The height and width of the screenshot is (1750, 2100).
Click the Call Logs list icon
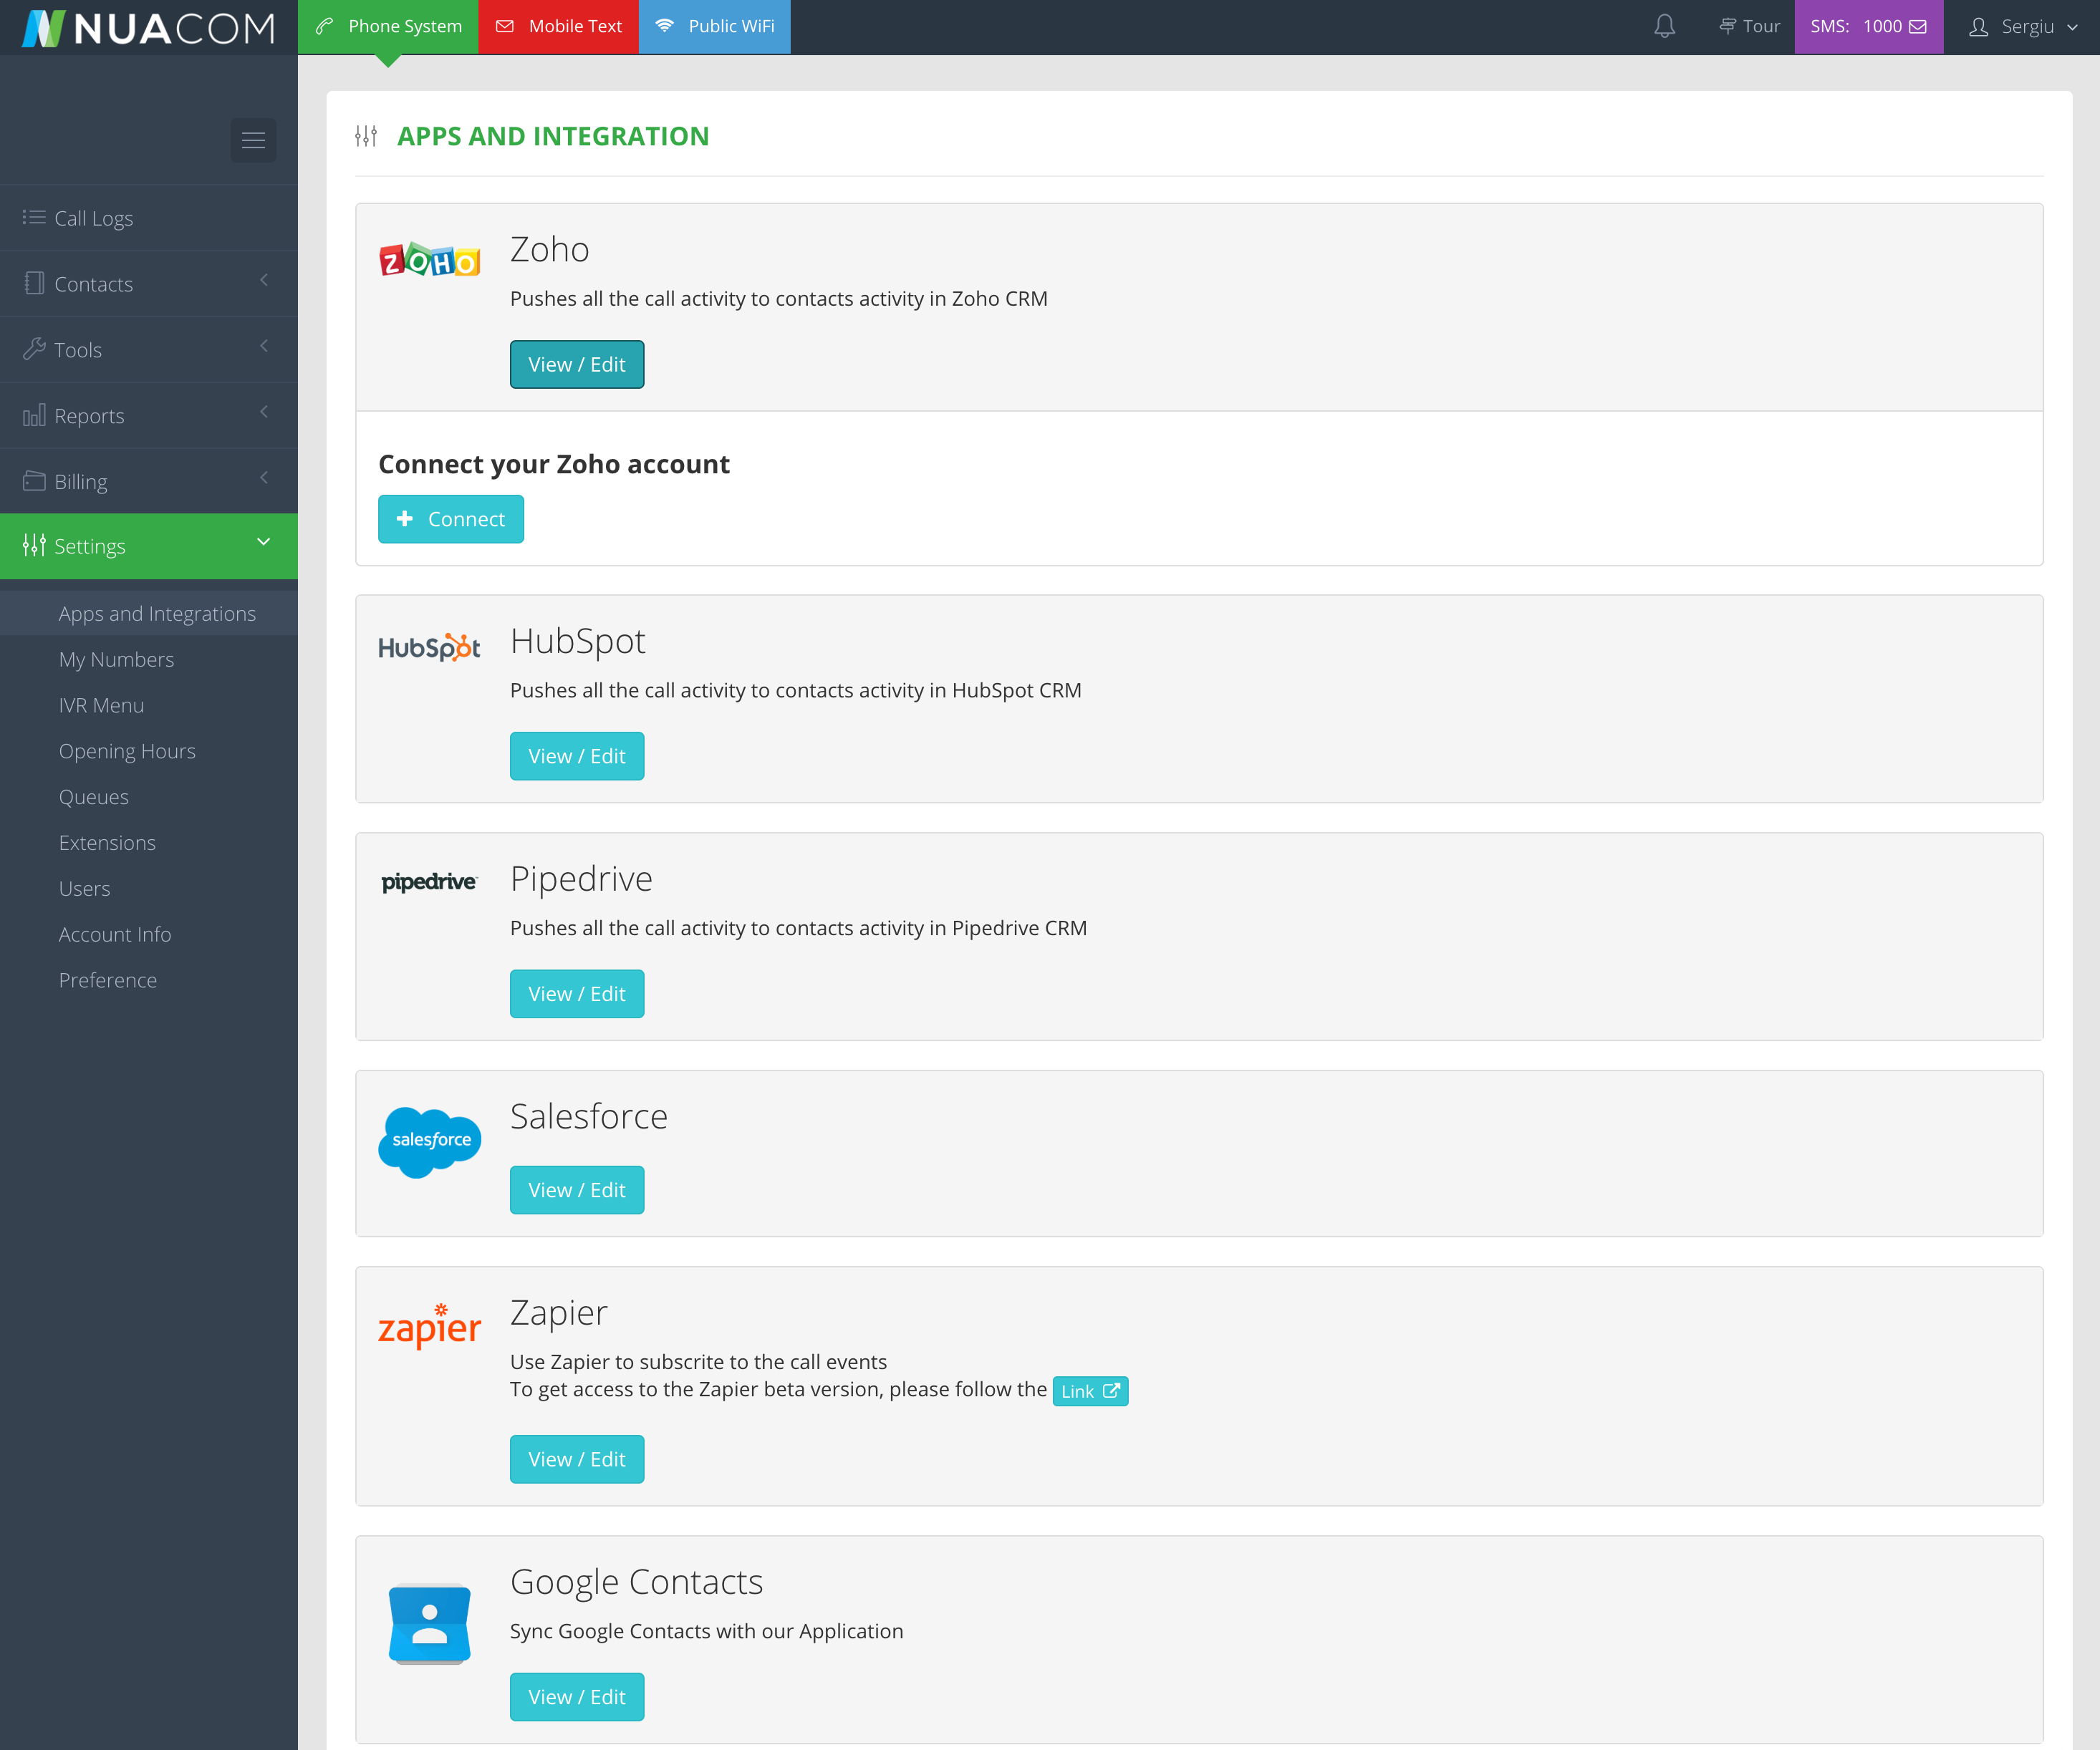pos(34,217)
